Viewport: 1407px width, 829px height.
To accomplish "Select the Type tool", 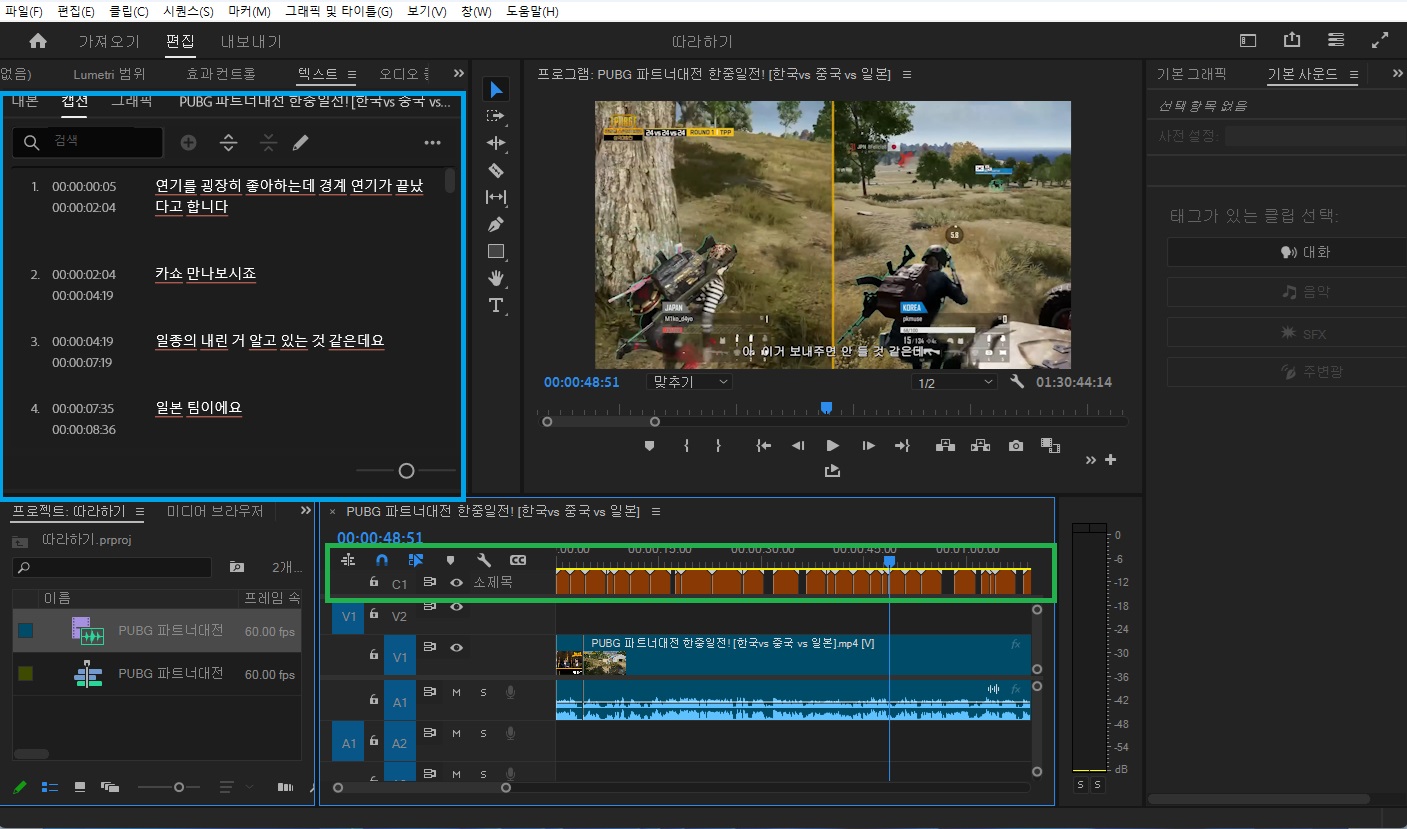I will point(496,305).
